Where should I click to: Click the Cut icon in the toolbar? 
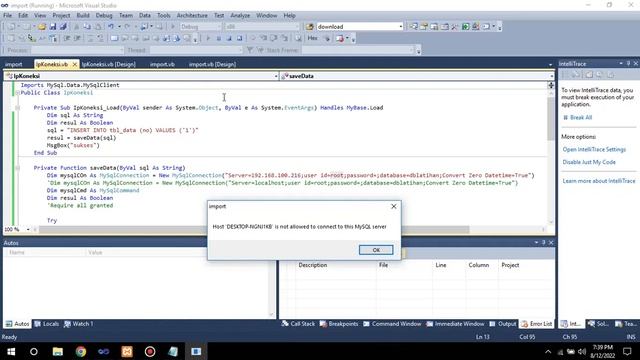76,27
